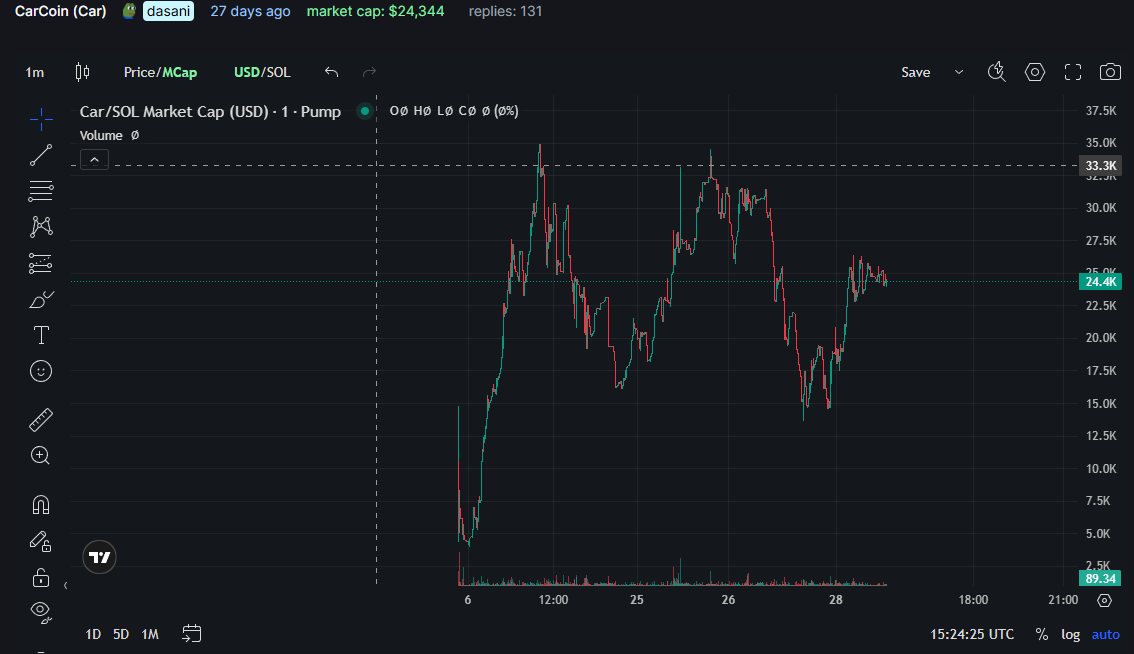The image size is (1134, 654).
Task: Click the OHLC values readout
Action: (x=453, y=111)
